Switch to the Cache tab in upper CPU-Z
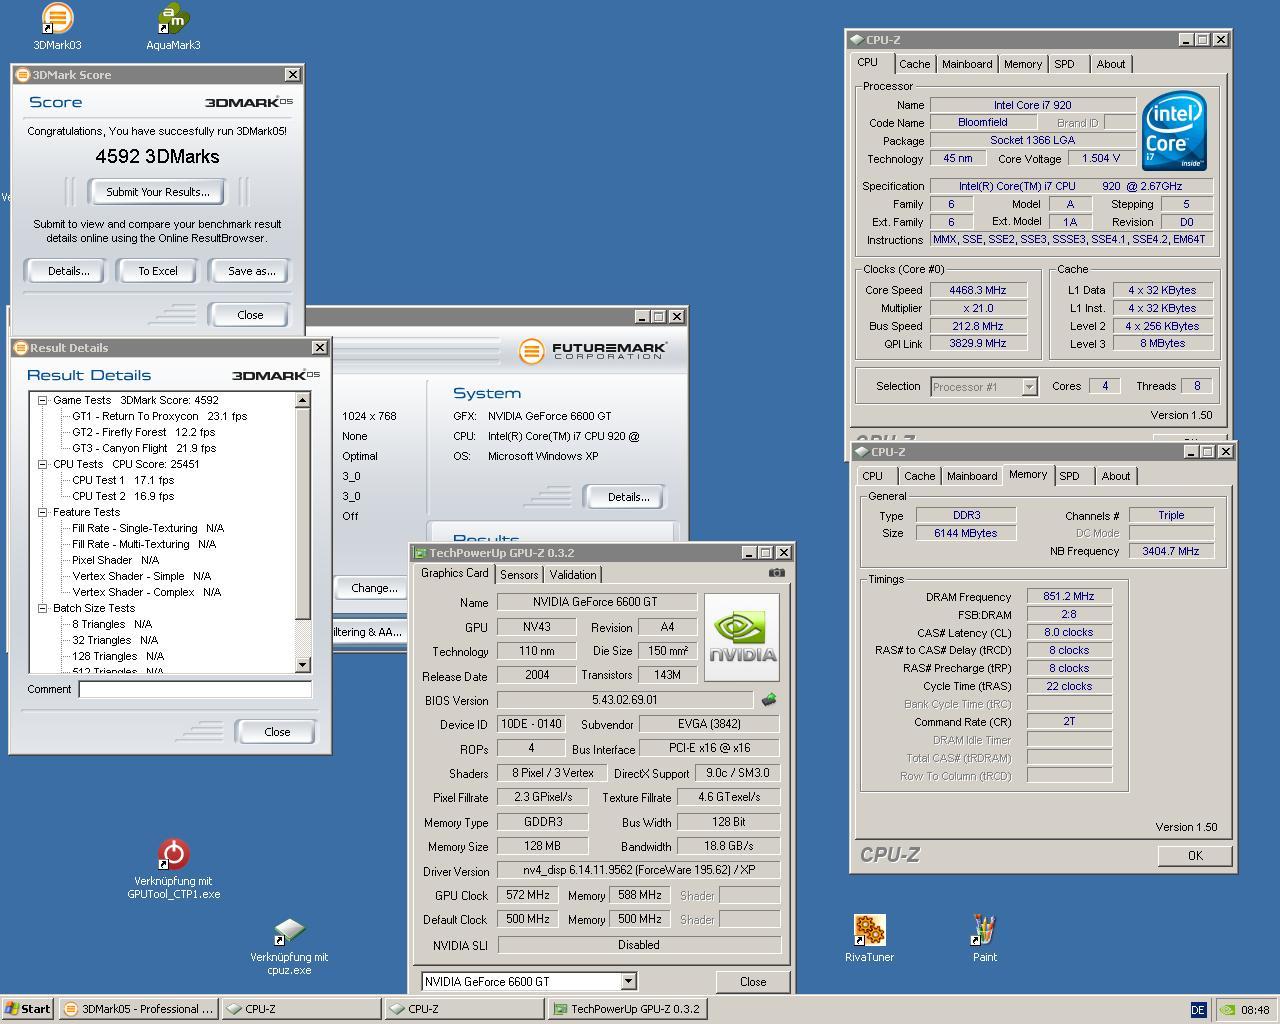Screen dimensions: 1280x1024 (x=914, y=64)
